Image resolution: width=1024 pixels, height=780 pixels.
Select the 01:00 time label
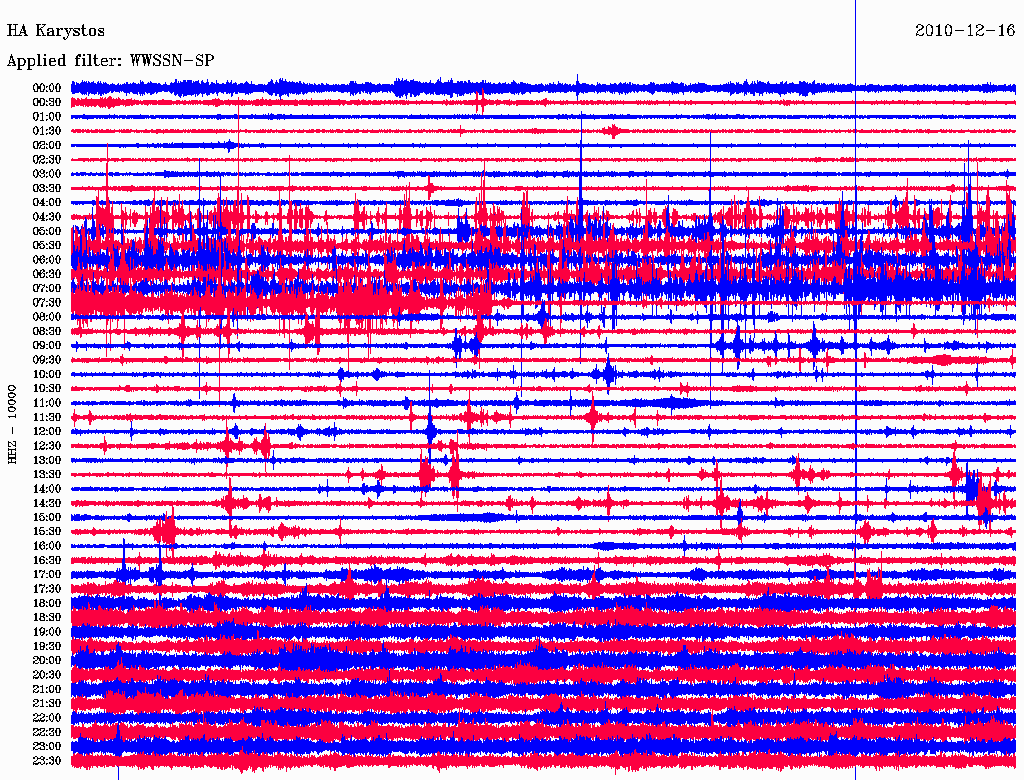46,117
